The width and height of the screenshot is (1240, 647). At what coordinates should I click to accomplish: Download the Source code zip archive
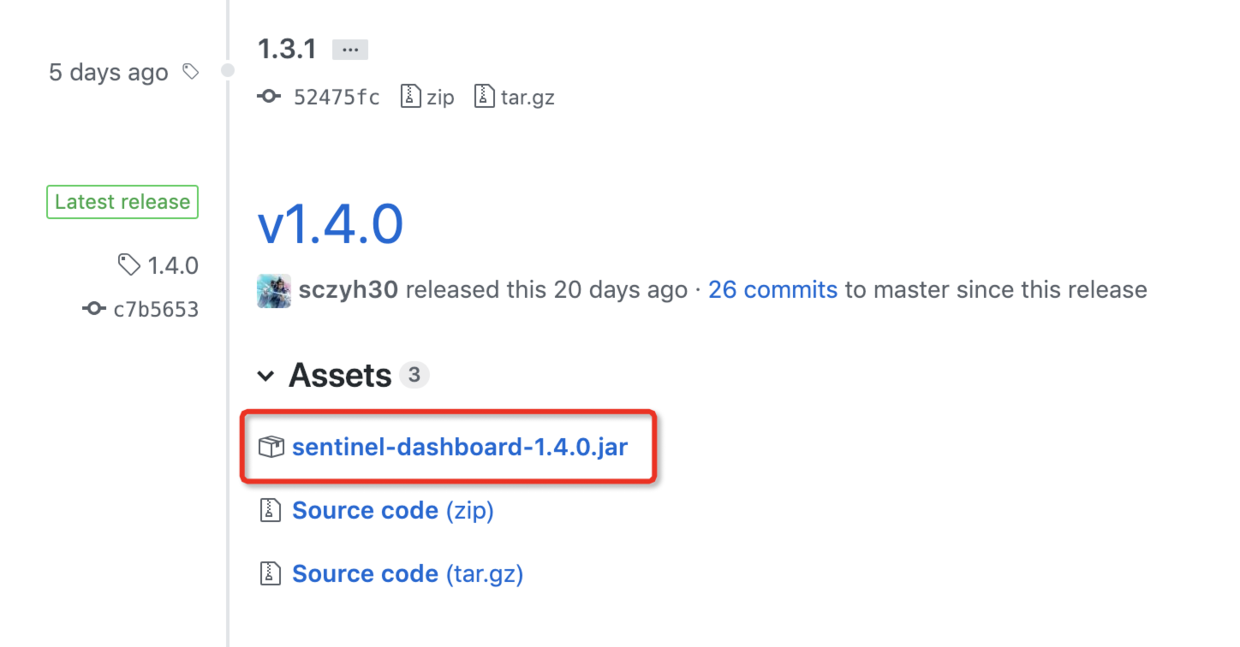coord(392,510)
